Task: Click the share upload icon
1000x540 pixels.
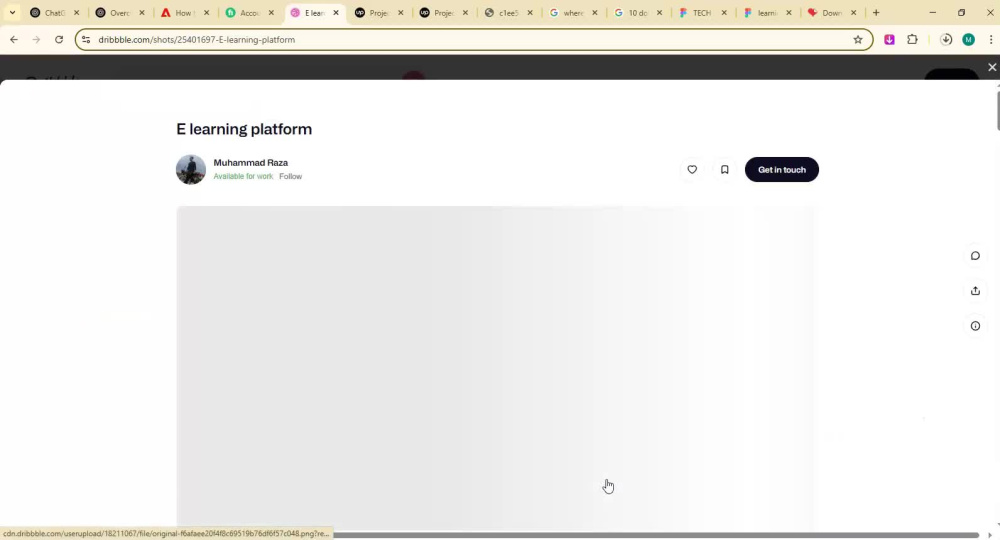Action: tap(975, 291)
